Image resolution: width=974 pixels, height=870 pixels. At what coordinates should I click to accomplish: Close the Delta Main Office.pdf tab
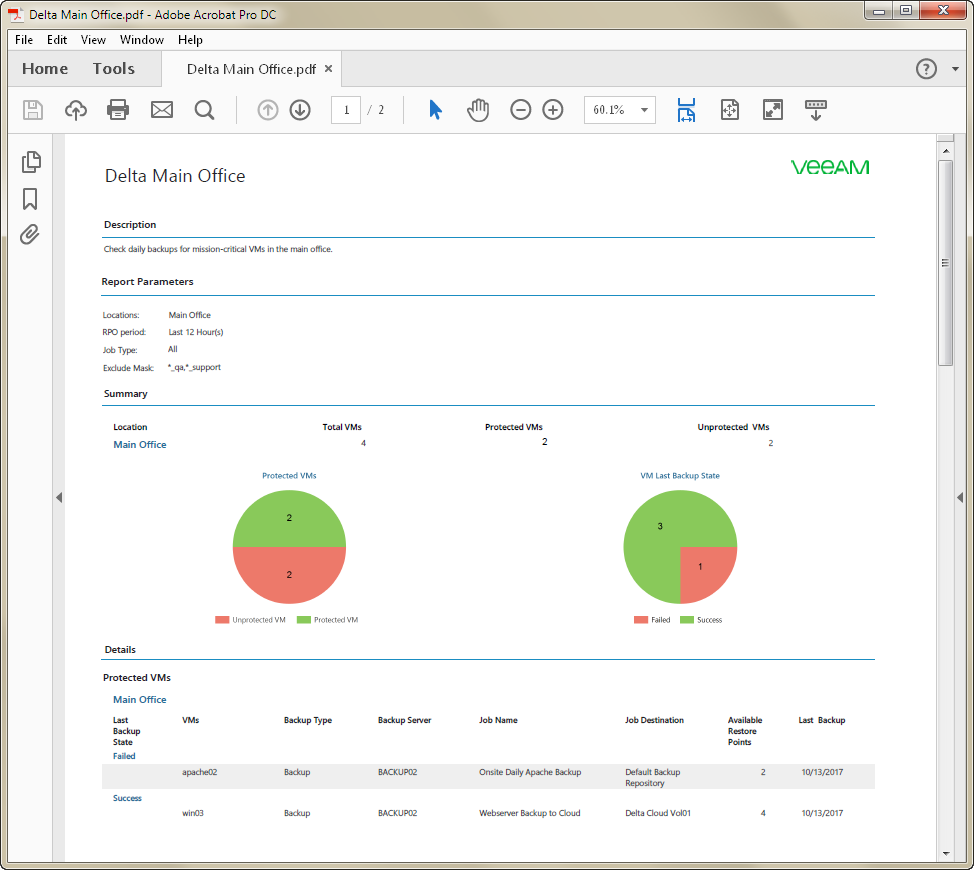(329, 68)
